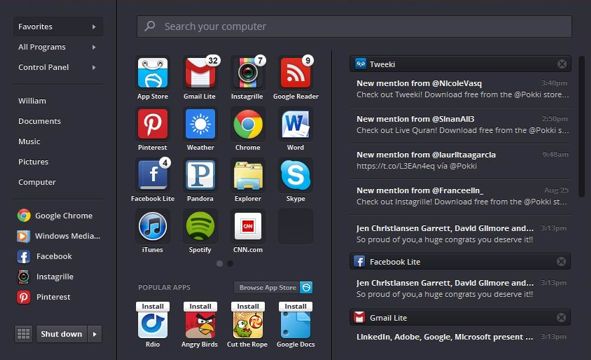Click the Facebook Lite header icon
Image resolution: width=591 pixels, height=360 pixels.
point(359,261)
